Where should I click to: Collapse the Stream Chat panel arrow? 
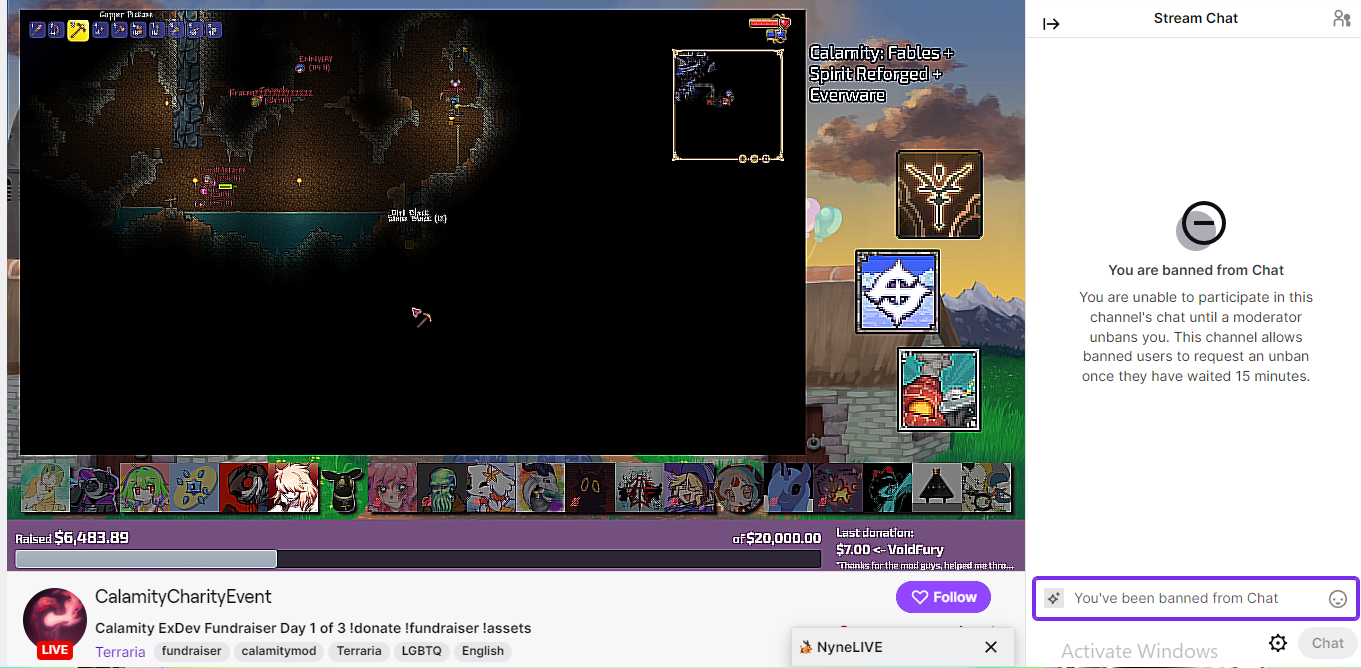coord(1051,24)
